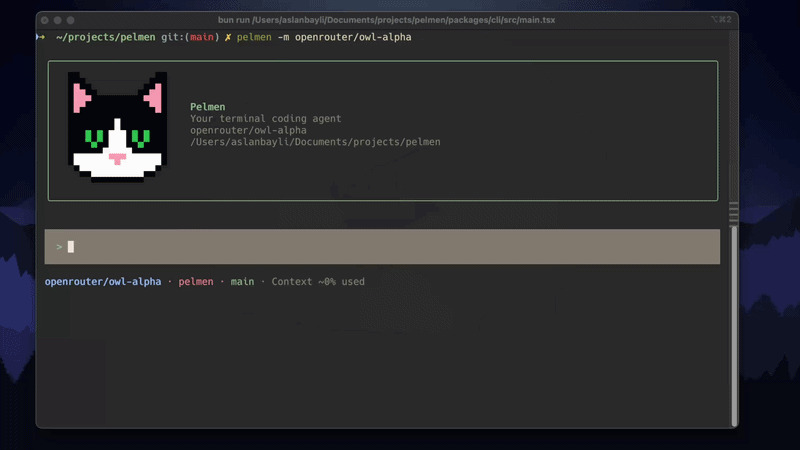800x450 pixels.
Task: Click the Pelmen pixel cat logo
Action: (x=117, y=127)
